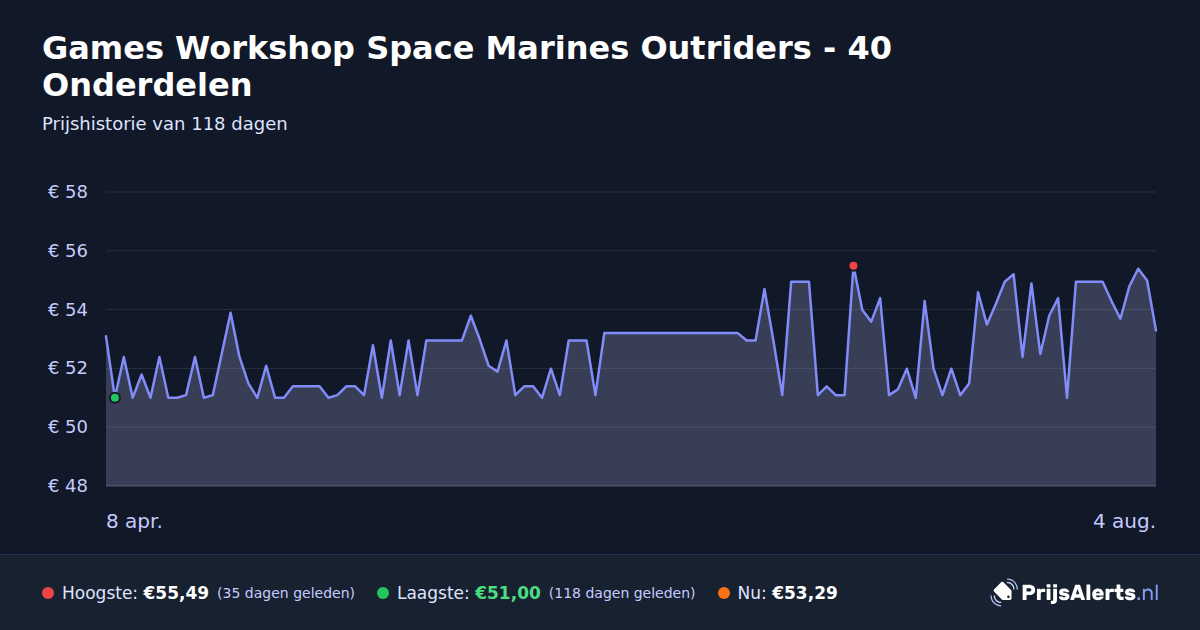Click the '4 aug.' end date label
Viewport: 1200px width, 630px height.
[1125, 522]
